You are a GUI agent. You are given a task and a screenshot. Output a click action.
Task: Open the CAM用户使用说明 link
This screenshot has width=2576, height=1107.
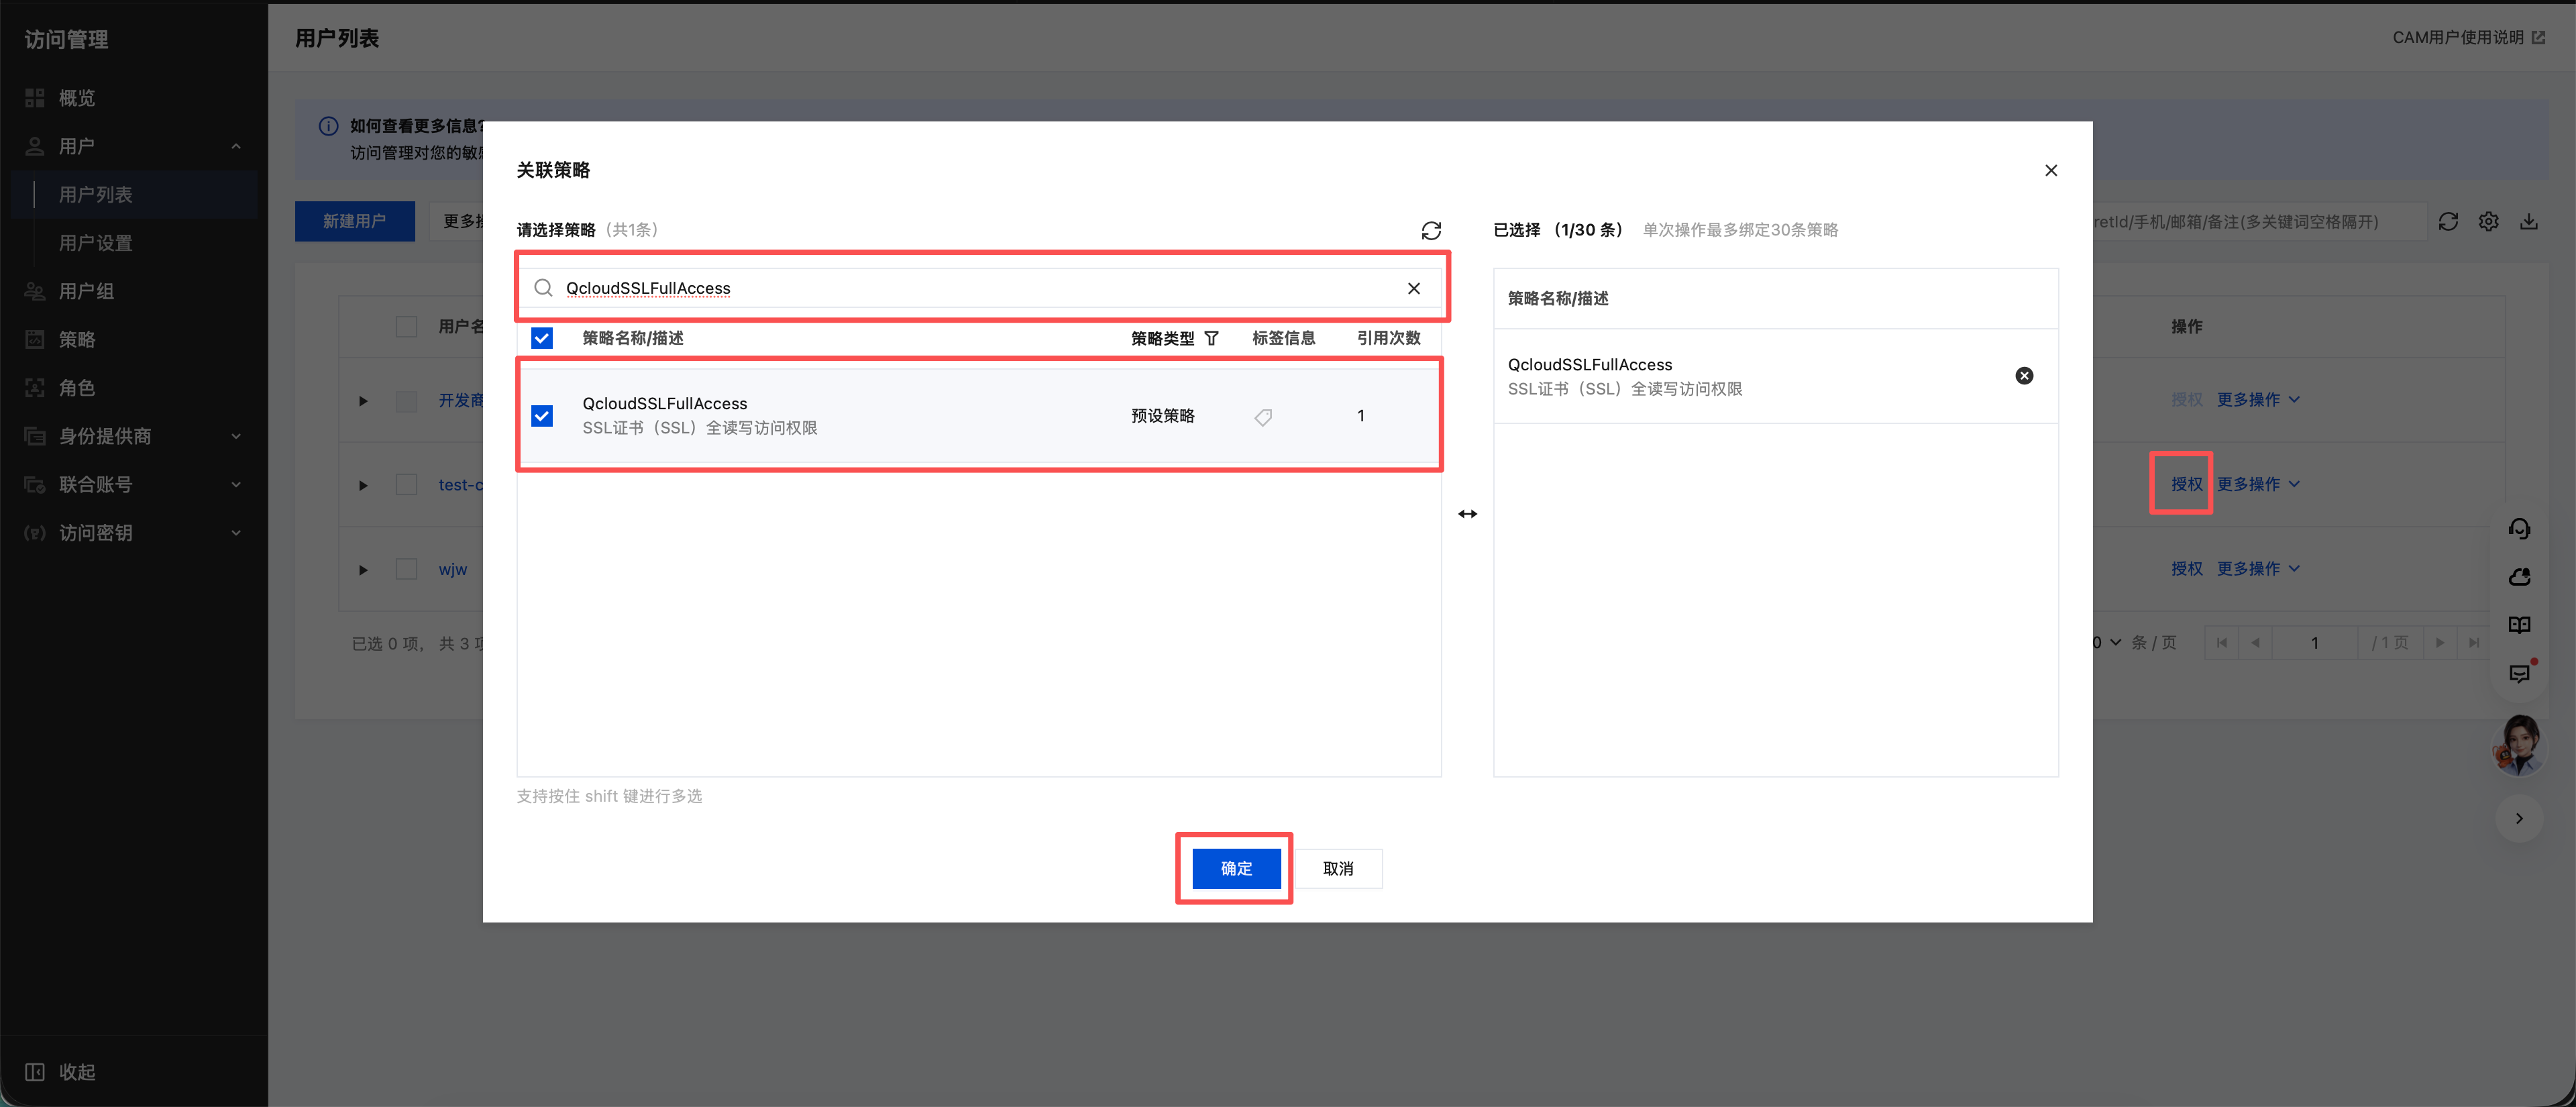[x=2468, y=38]
